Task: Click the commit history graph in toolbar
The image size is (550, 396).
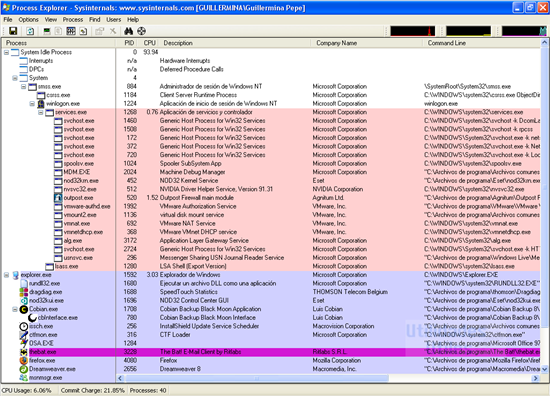Action: 468,31
